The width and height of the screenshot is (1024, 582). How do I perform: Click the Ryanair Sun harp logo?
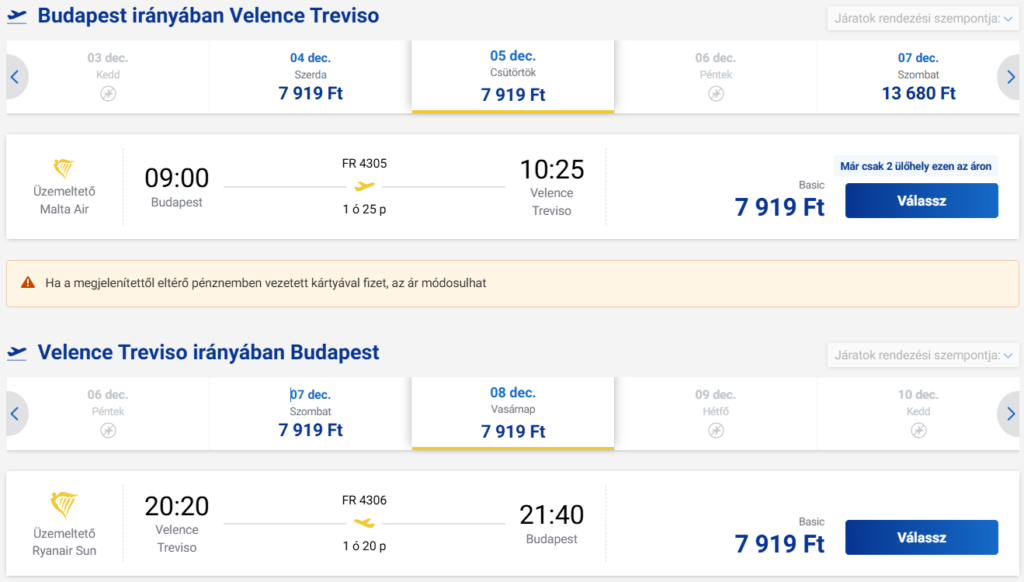click(x=64, y=505)
